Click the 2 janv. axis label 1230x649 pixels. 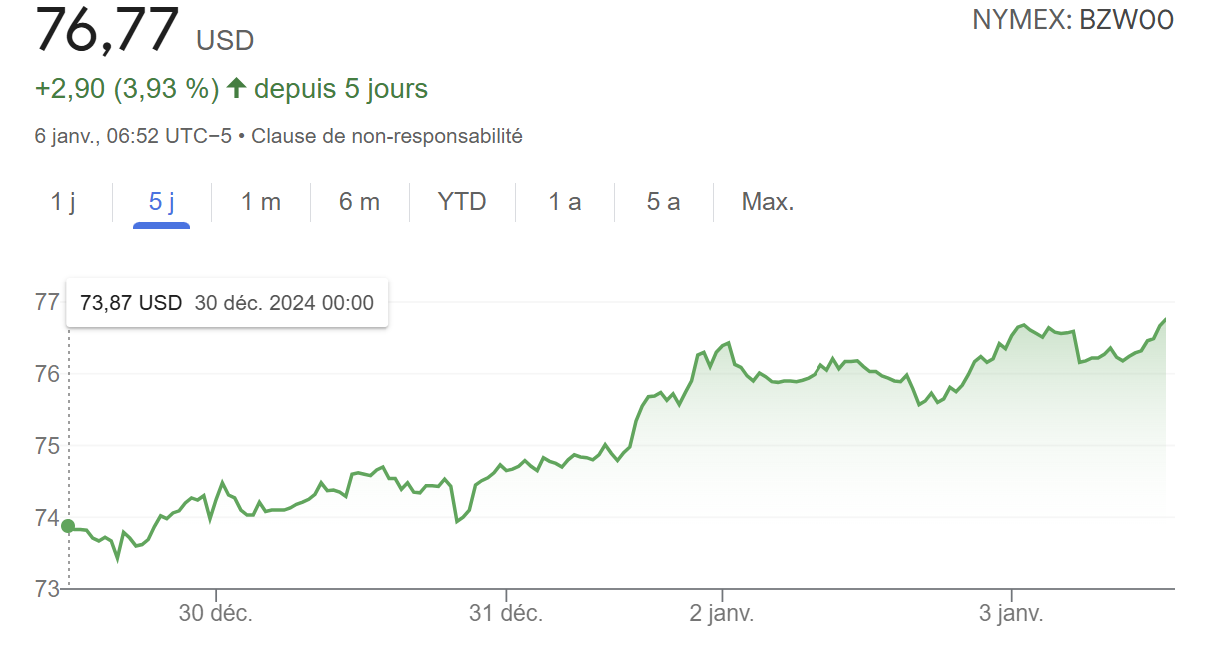(722, 613)
